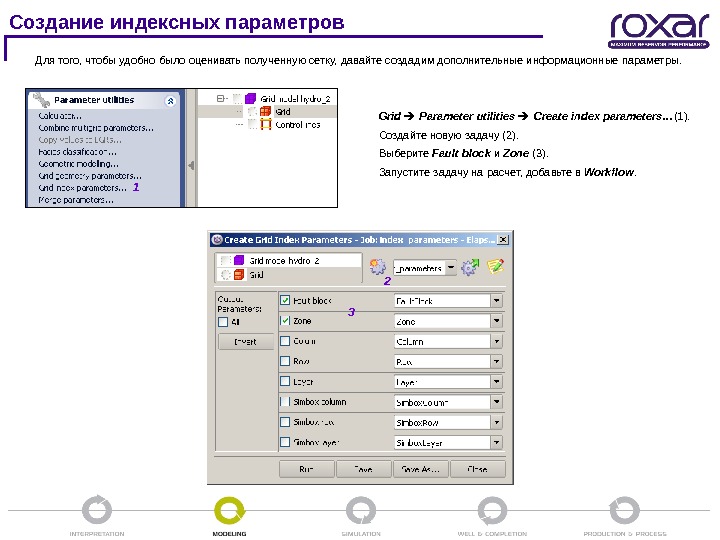The image size is (720, 540).
Task: Open the Column name dropdown arrow
Action: [x=496, y=341]
